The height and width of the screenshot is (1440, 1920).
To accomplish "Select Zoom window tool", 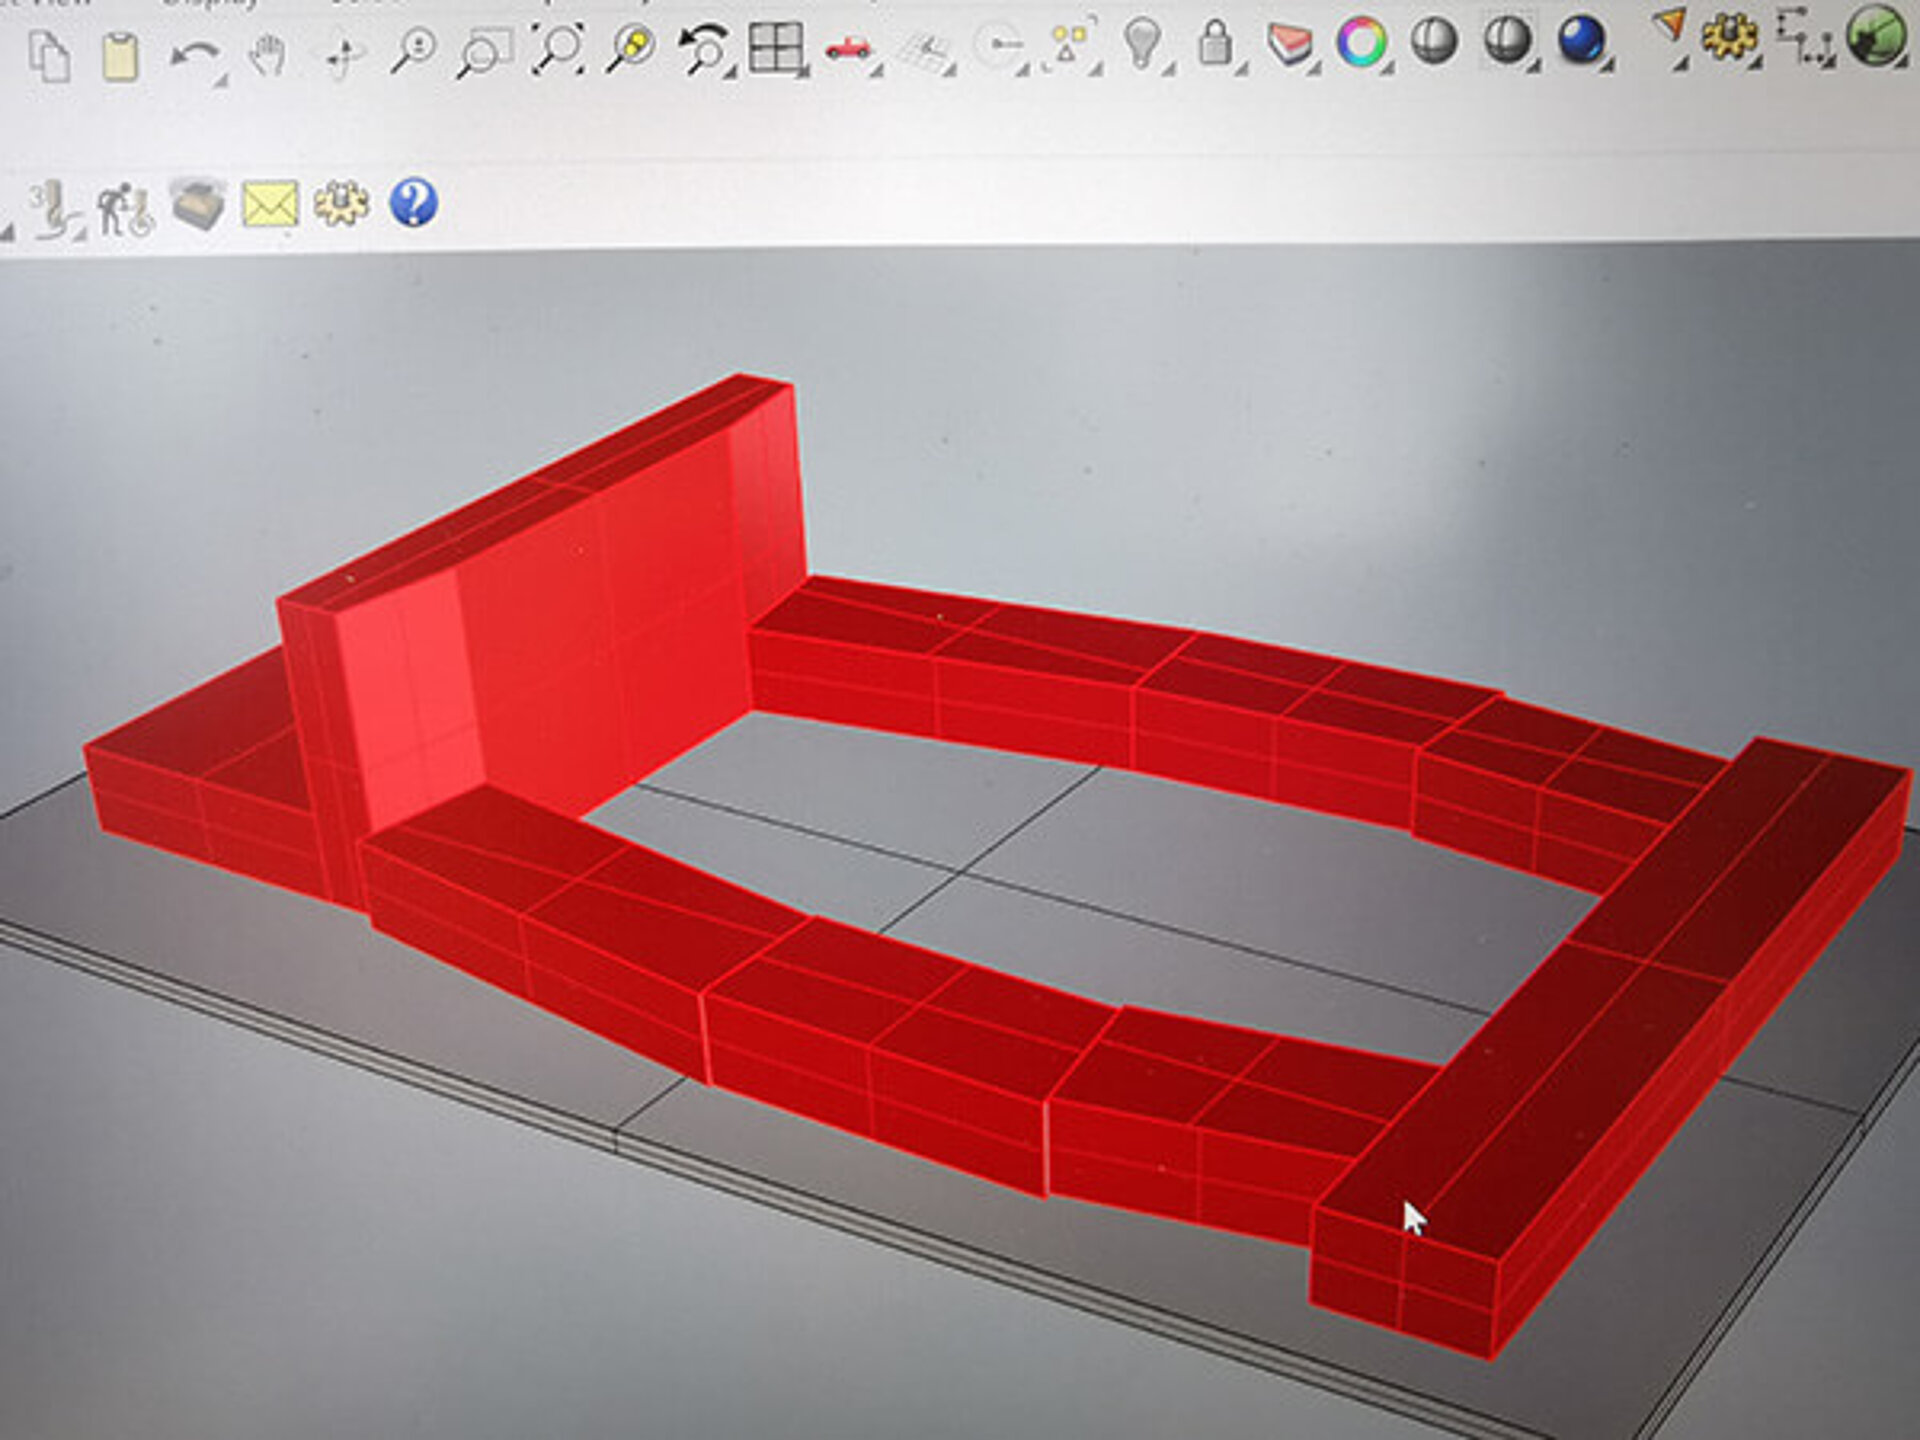I will [484, 52].
